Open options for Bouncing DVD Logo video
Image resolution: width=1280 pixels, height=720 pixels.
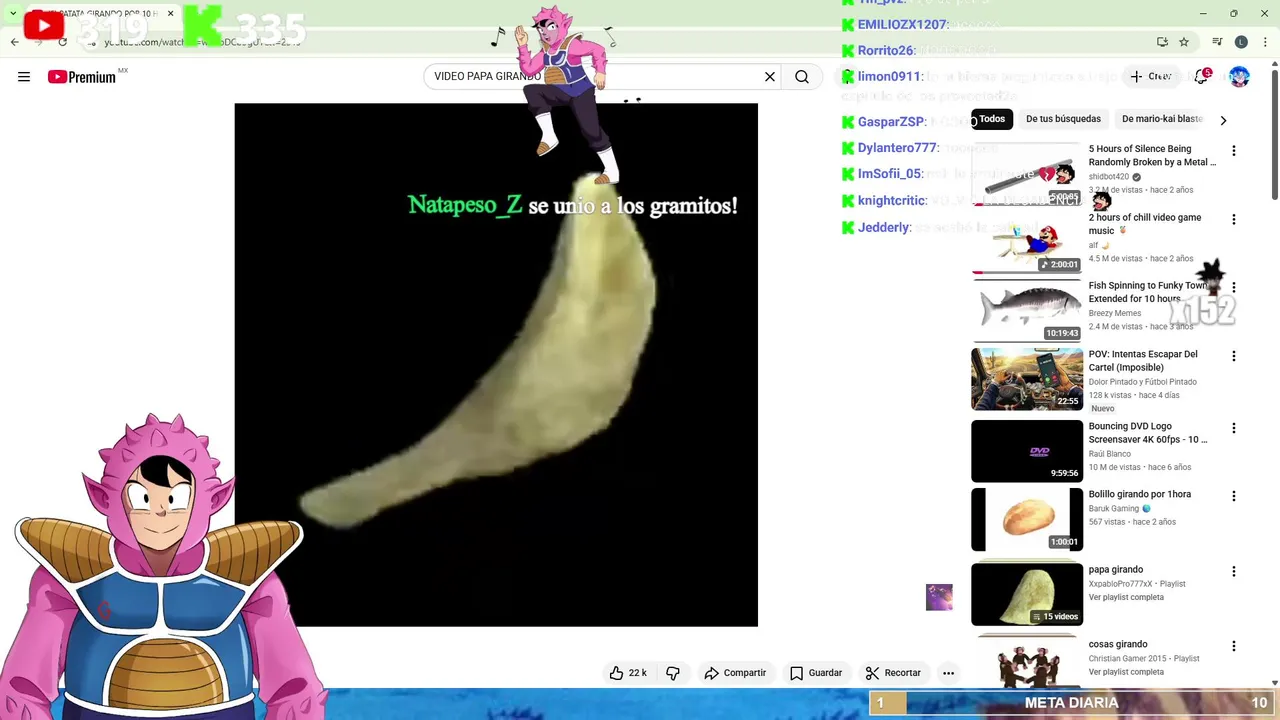tap(1234, 428)
